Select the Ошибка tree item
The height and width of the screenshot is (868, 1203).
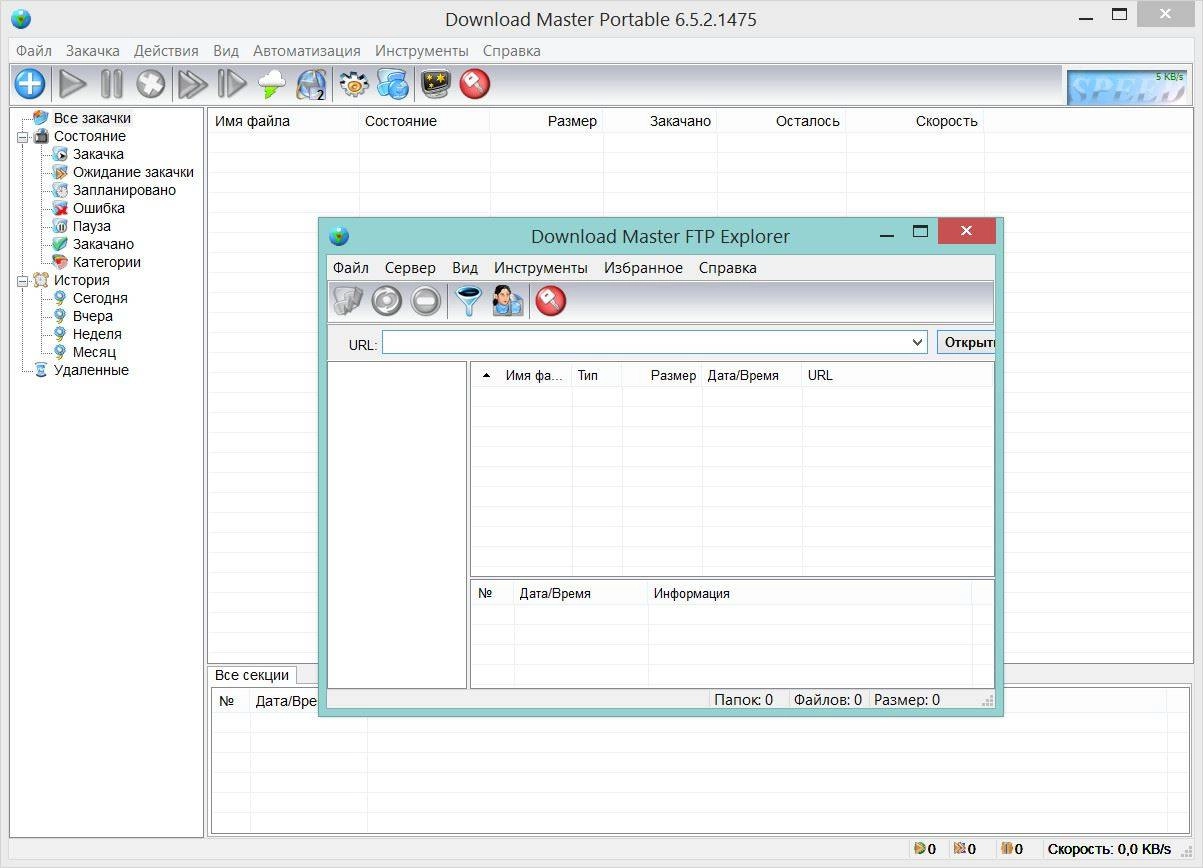(x=99, y=208)
